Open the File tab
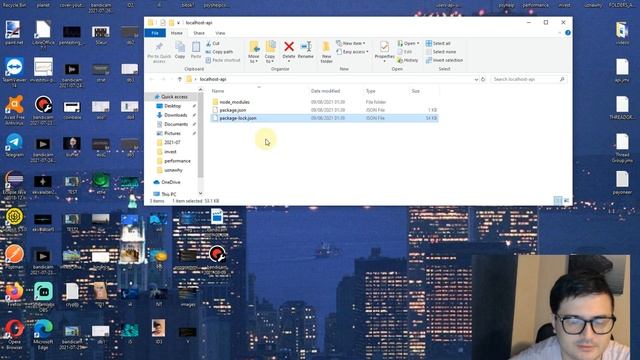Screen dimensions: 640x360 155,33
